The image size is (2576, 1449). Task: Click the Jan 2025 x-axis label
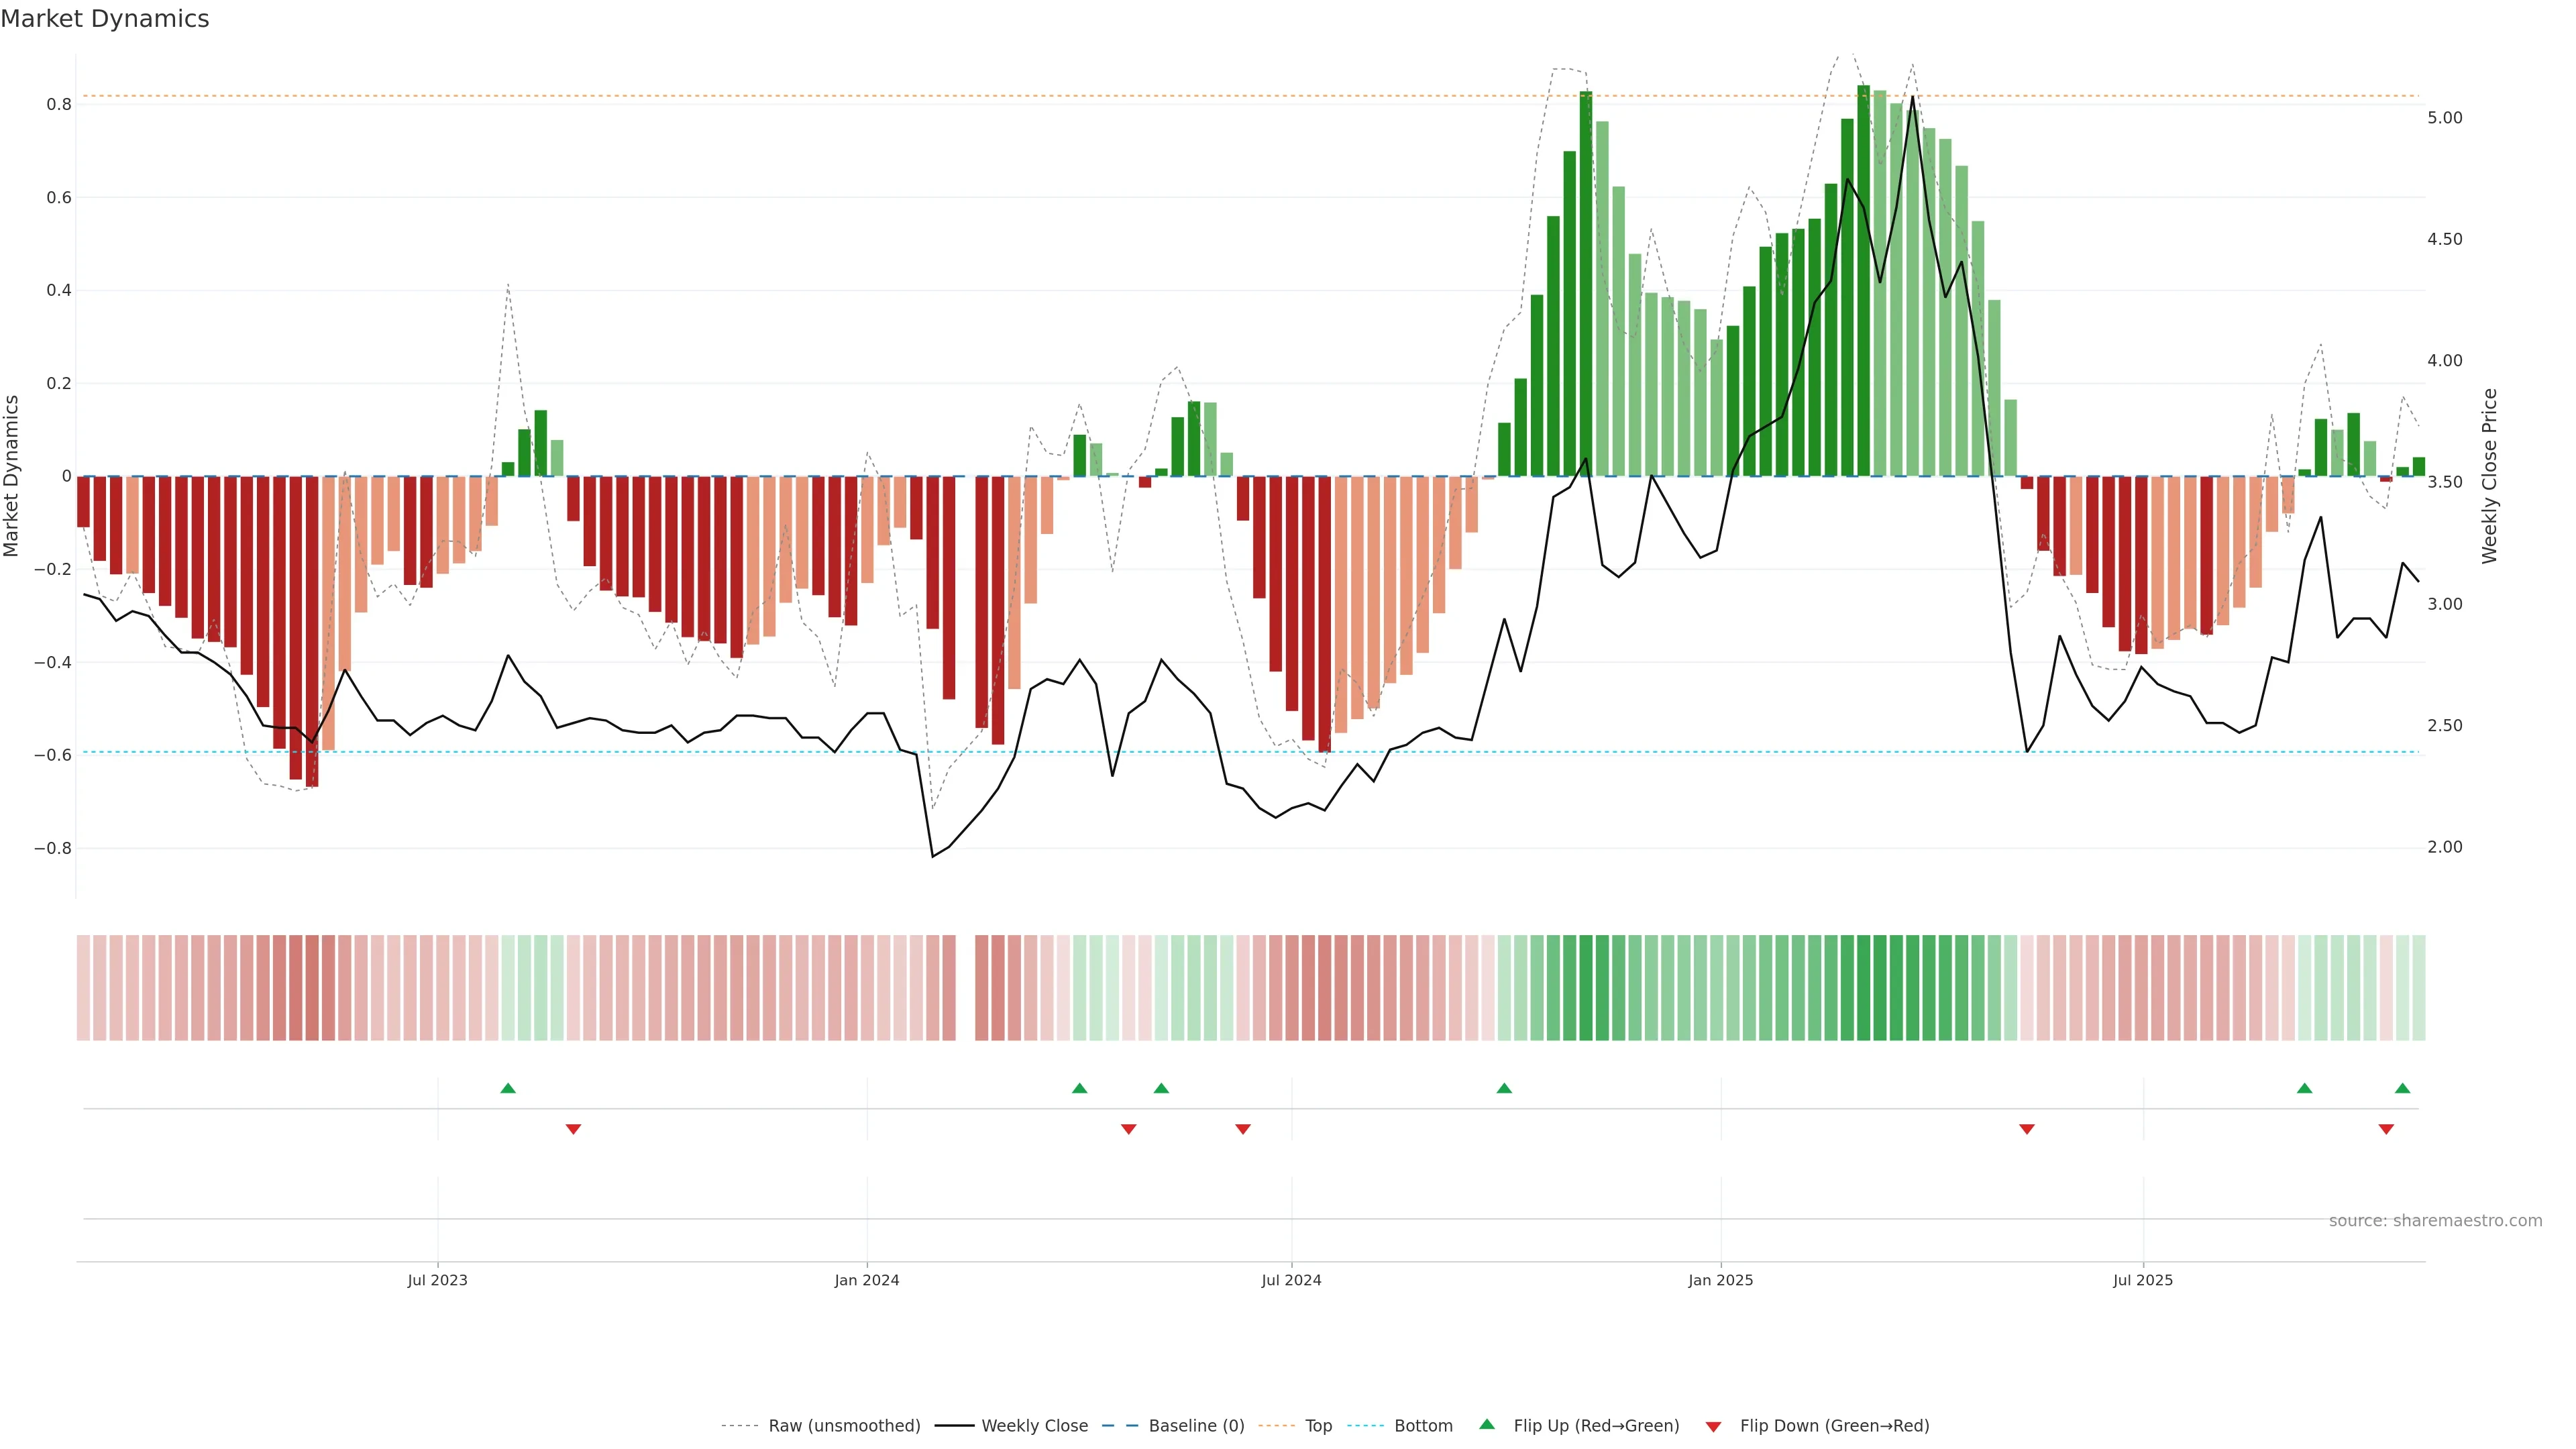click(x=1720, y=1280)
